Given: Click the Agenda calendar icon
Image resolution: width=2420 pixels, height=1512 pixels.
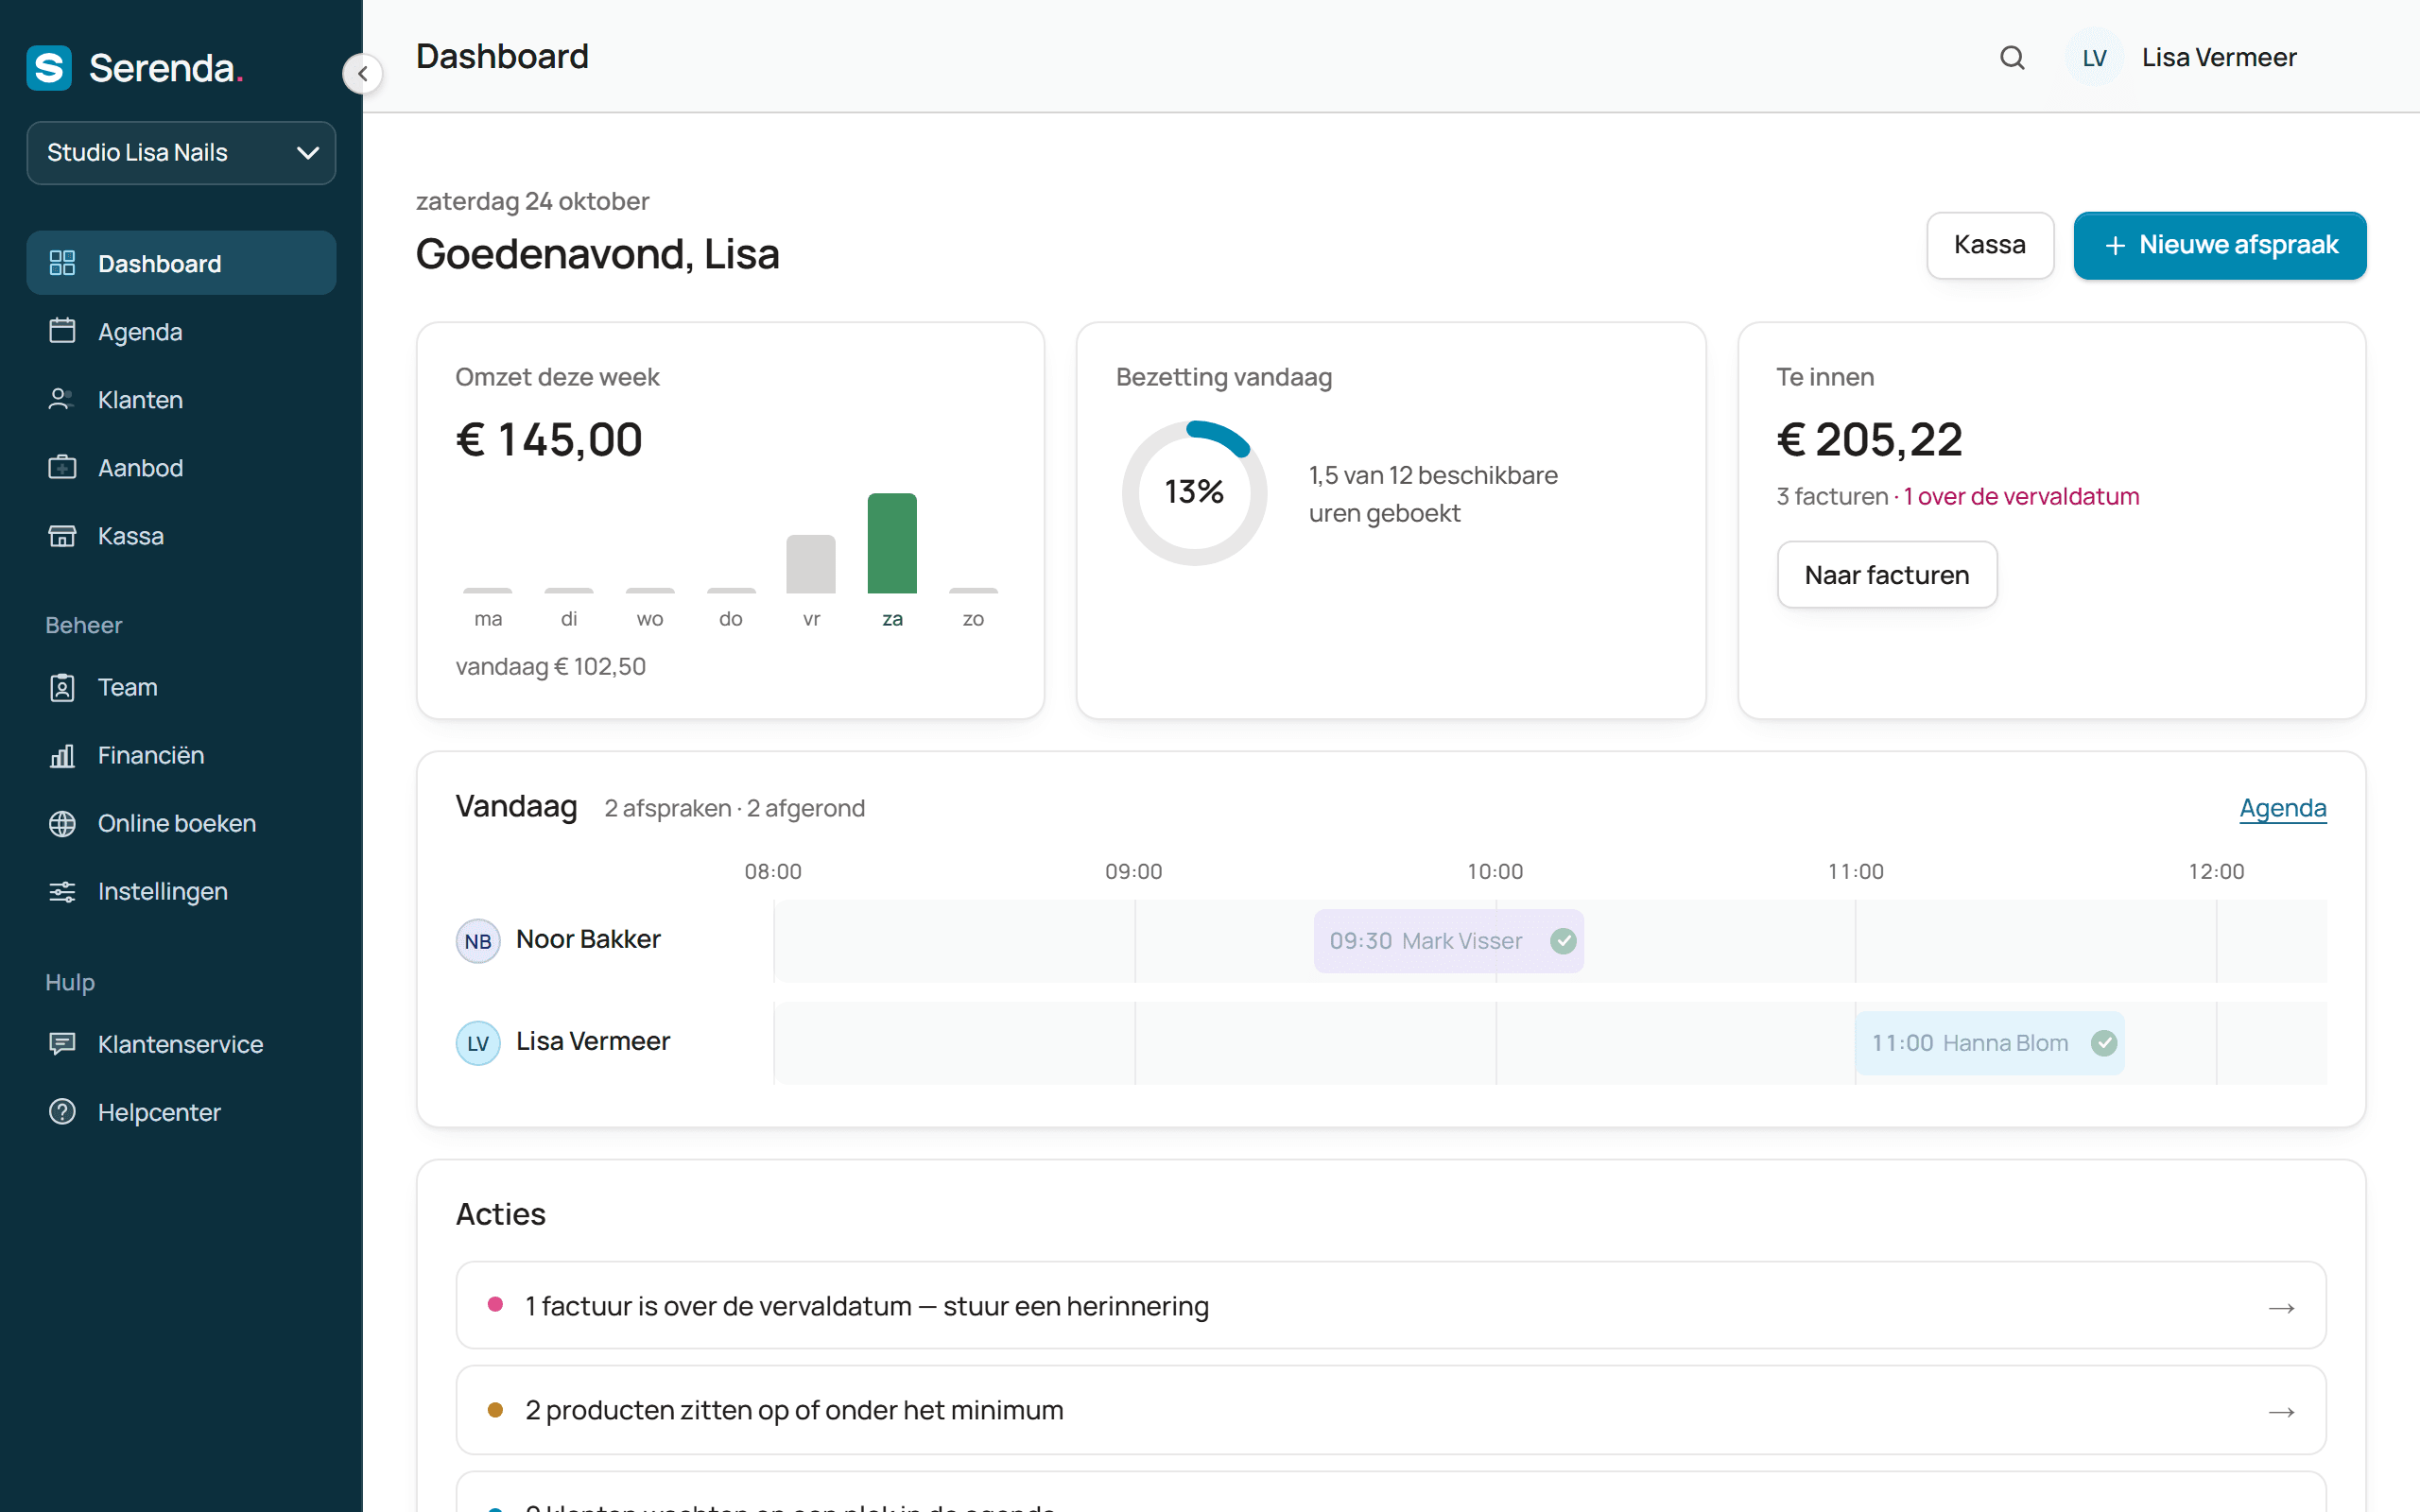Looking at the screenshot, I should coord(62,331).
